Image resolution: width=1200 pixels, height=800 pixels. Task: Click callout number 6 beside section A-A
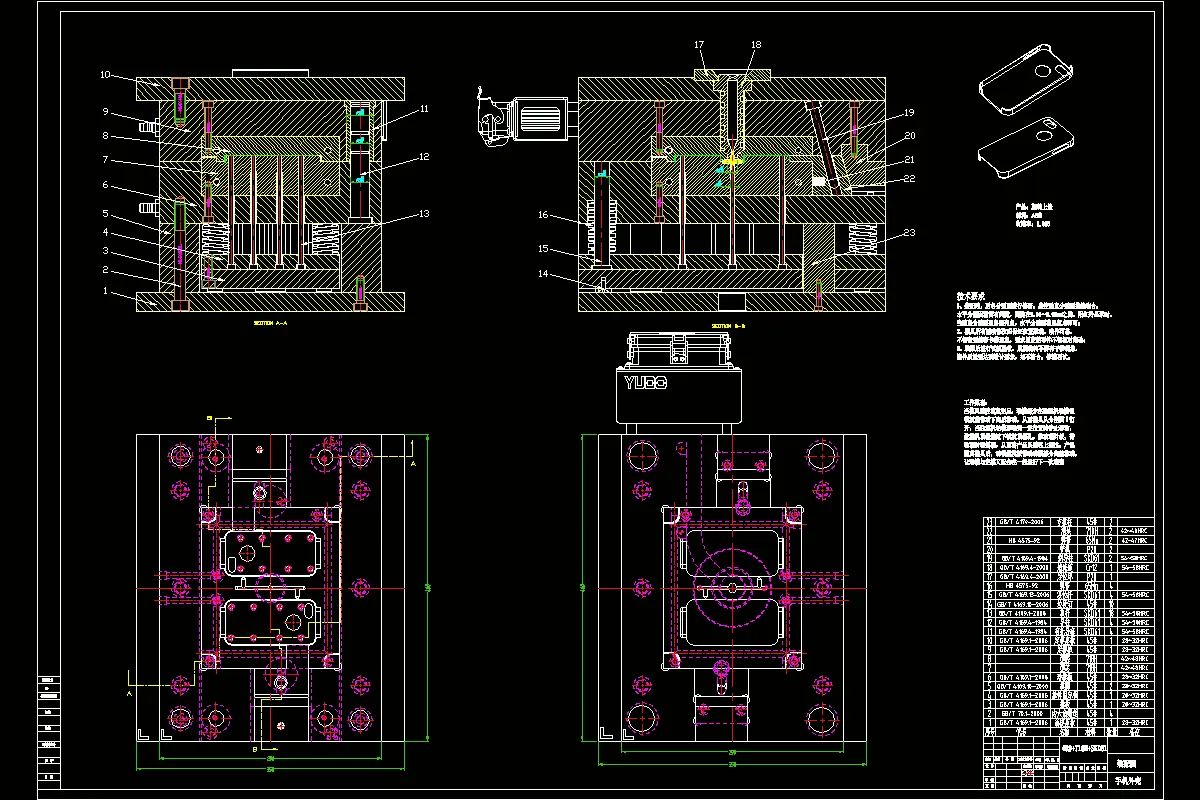coord(104,185)
